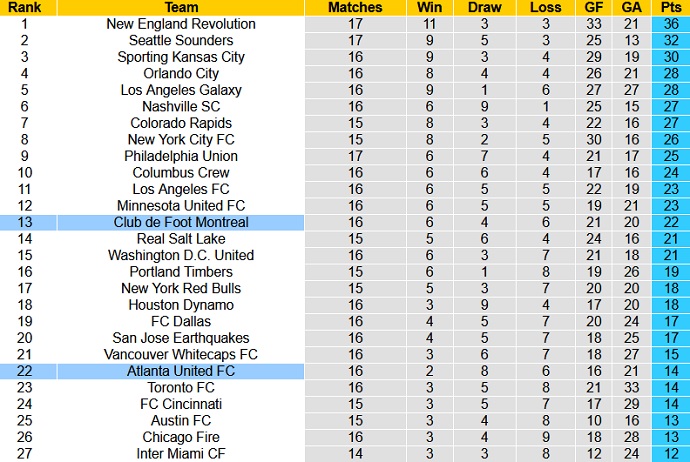Click New England Revolution's 36 points cell
The height and width of the screenshot is (462, 690).
(x=669, y=24)
